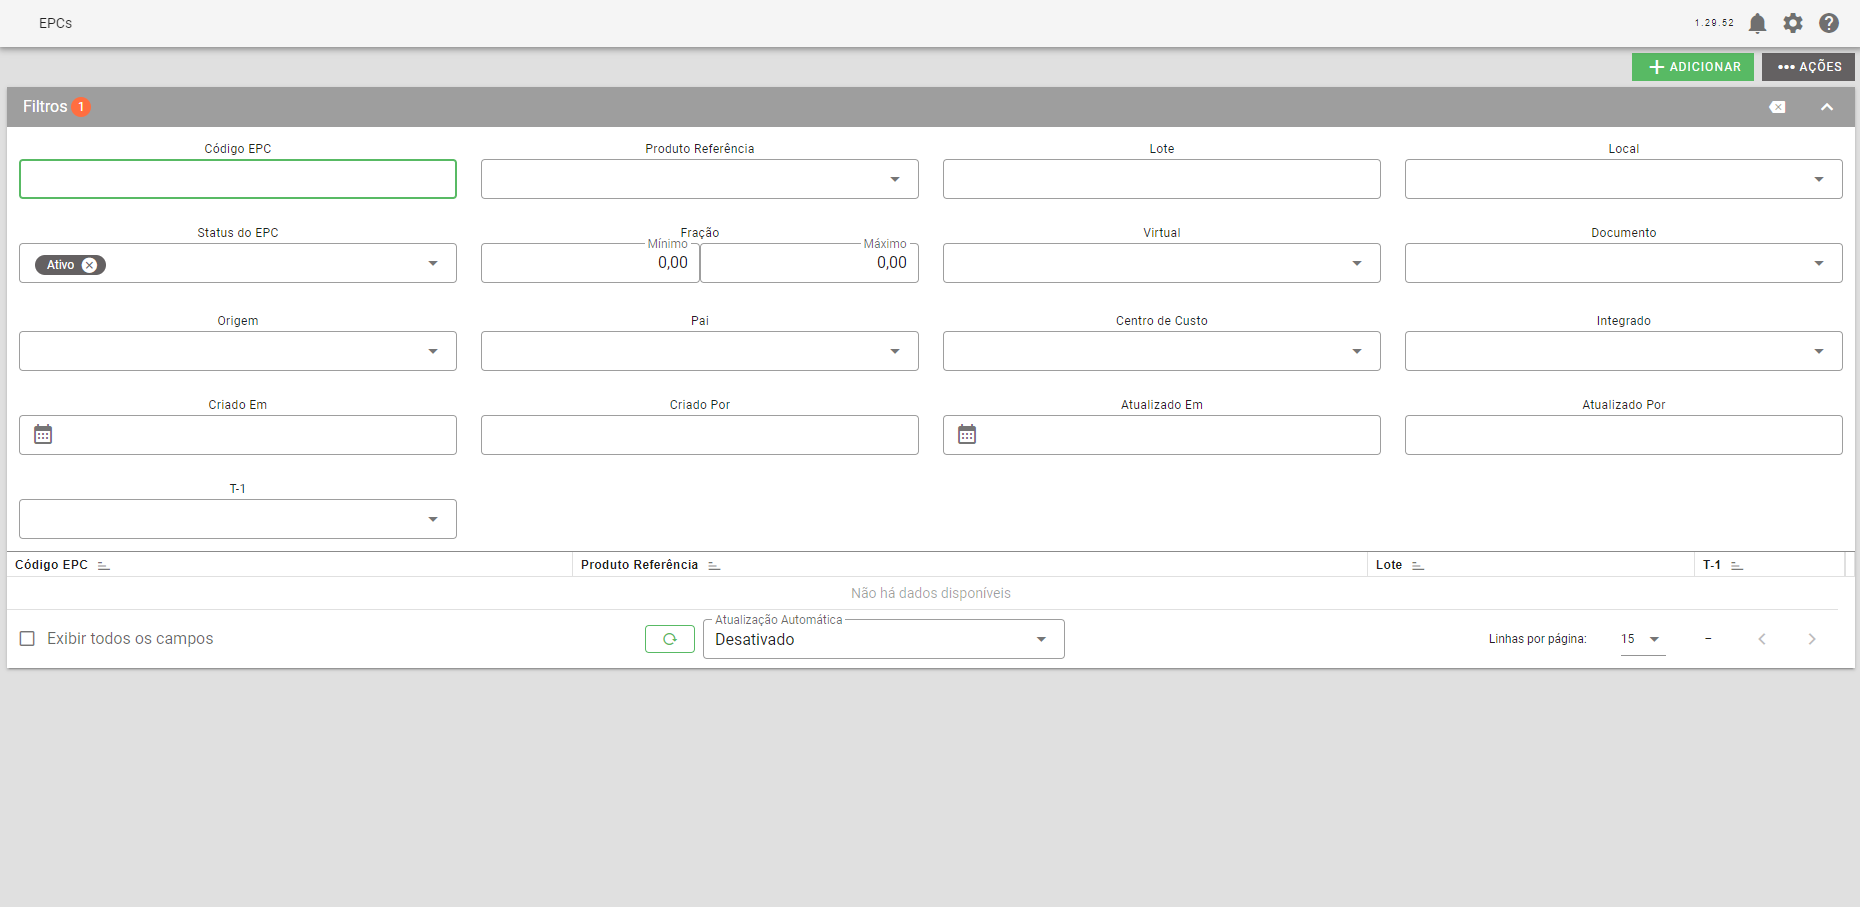Open the help question mark icon
The image size is (1860, 907).
pyautogui.click(x=1829, y=23)
